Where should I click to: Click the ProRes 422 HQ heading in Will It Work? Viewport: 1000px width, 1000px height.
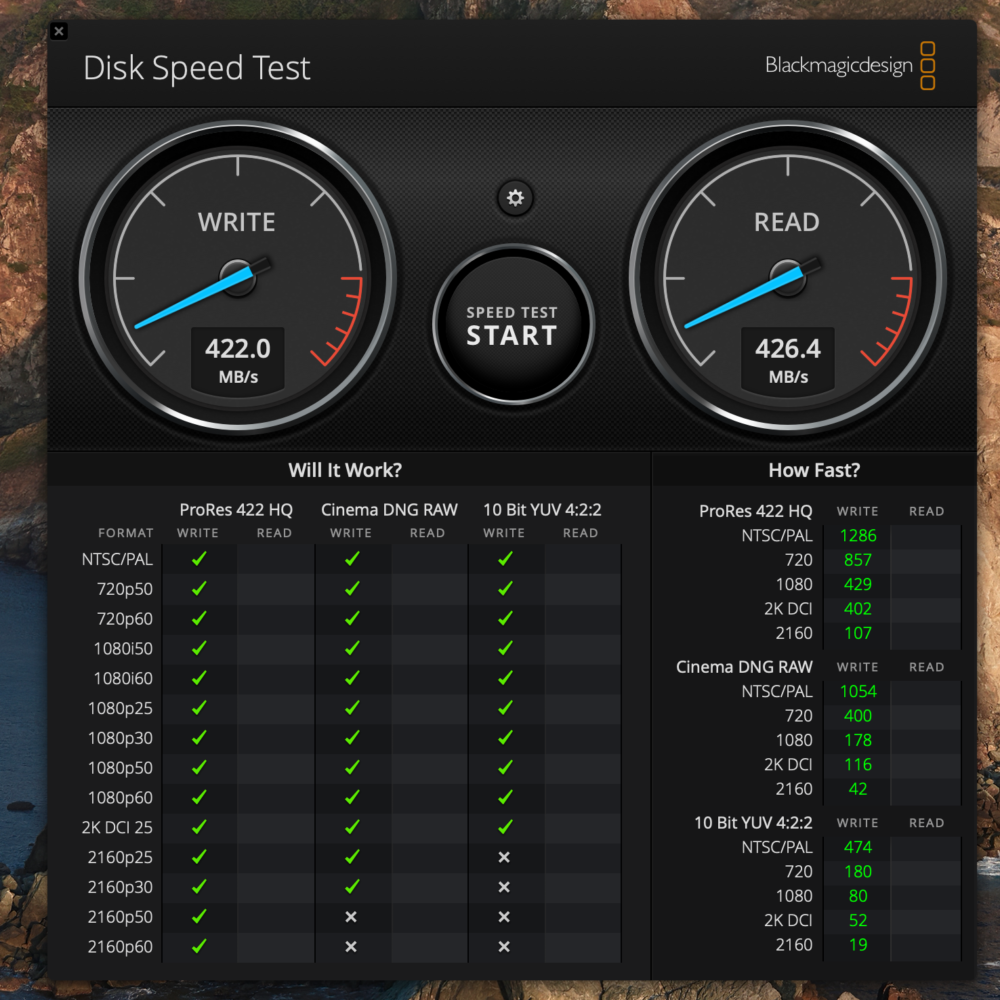click(236, 510)
